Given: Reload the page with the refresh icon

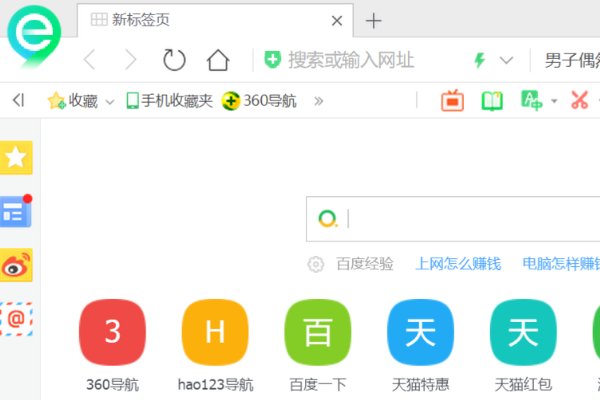Looking at the screenshot, I should tap(174, 60).
